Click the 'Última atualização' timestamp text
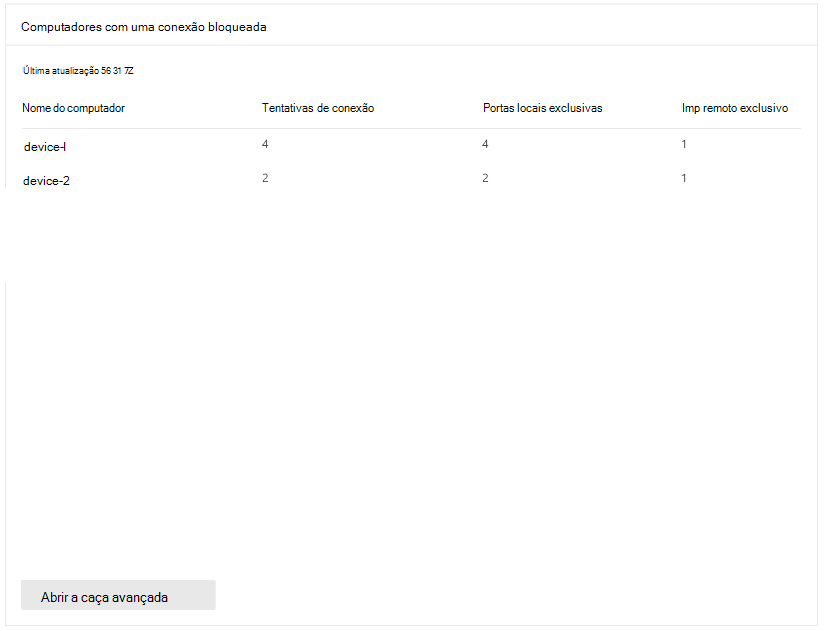The height and width of the screenshot is (631, 824). [x=78, y=70]
